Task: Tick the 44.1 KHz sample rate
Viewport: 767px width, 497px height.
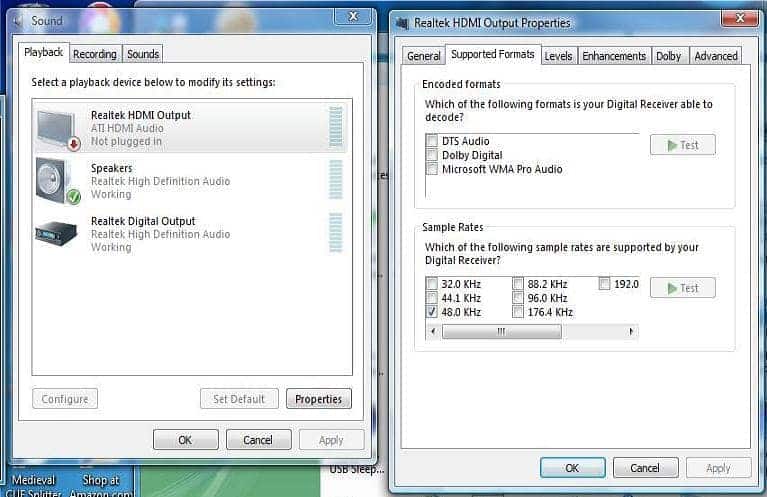Action: pyautogui.click(x=431, y=298)
